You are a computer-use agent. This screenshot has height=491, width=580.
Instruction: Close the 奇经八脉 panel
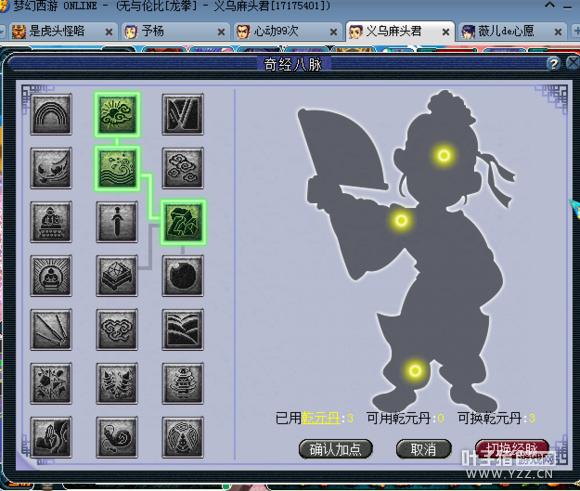(x=573, y=63)
